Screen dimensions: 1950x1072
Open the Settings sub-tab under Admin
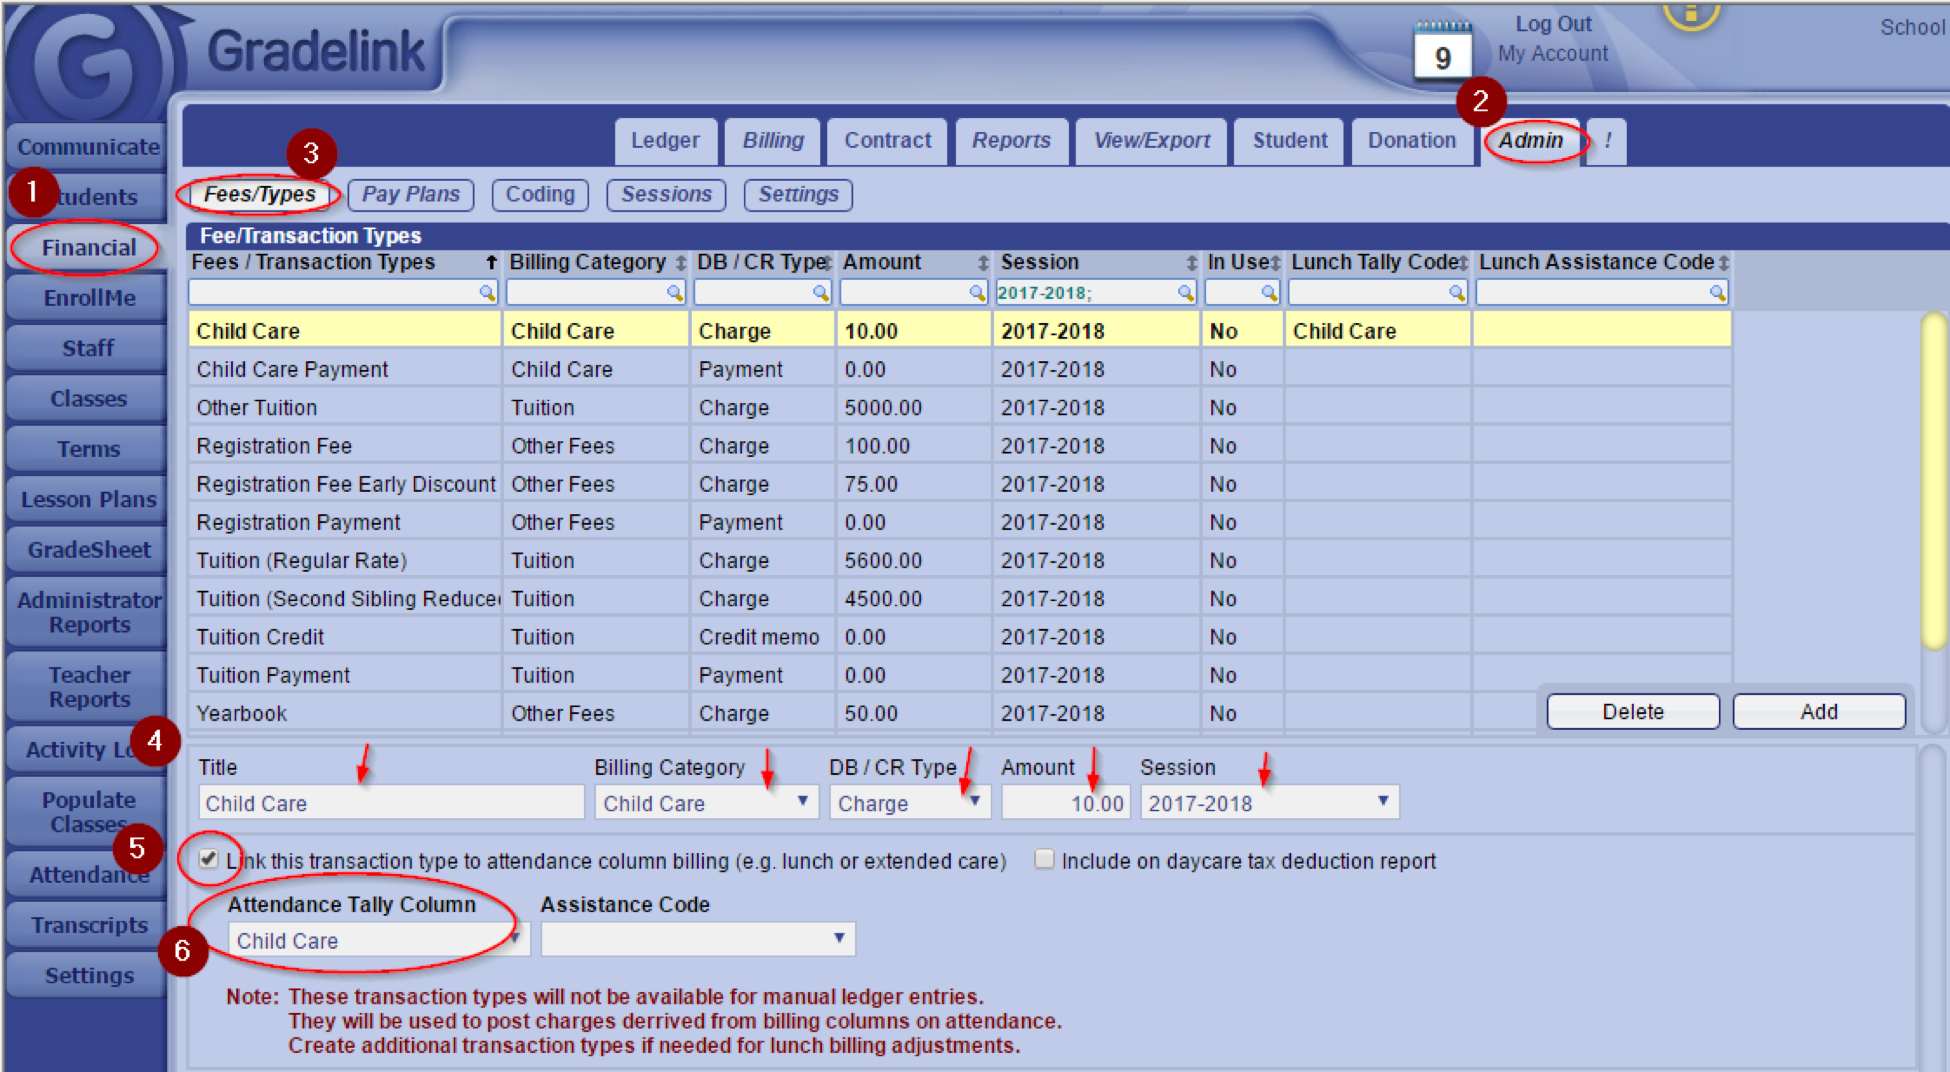click(x=798, y=195)
